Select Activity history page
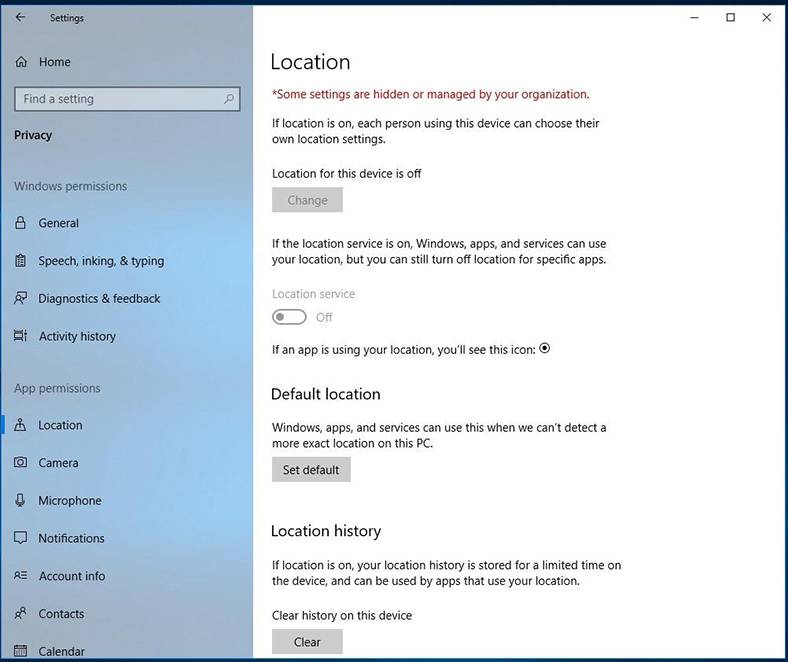The height and width of the screenshot is (662, 788). click(127, 336)
